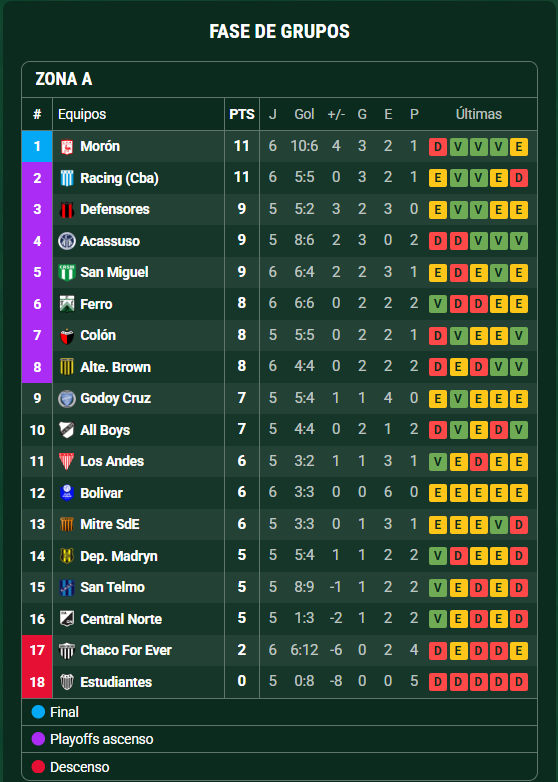Click the All Boys team name

105,430
